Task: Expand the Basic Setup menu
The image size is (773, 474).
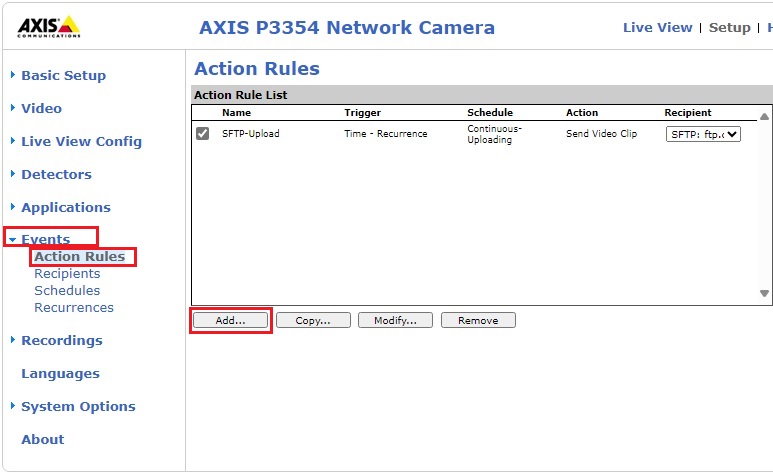Action: (x=63, y=75)
